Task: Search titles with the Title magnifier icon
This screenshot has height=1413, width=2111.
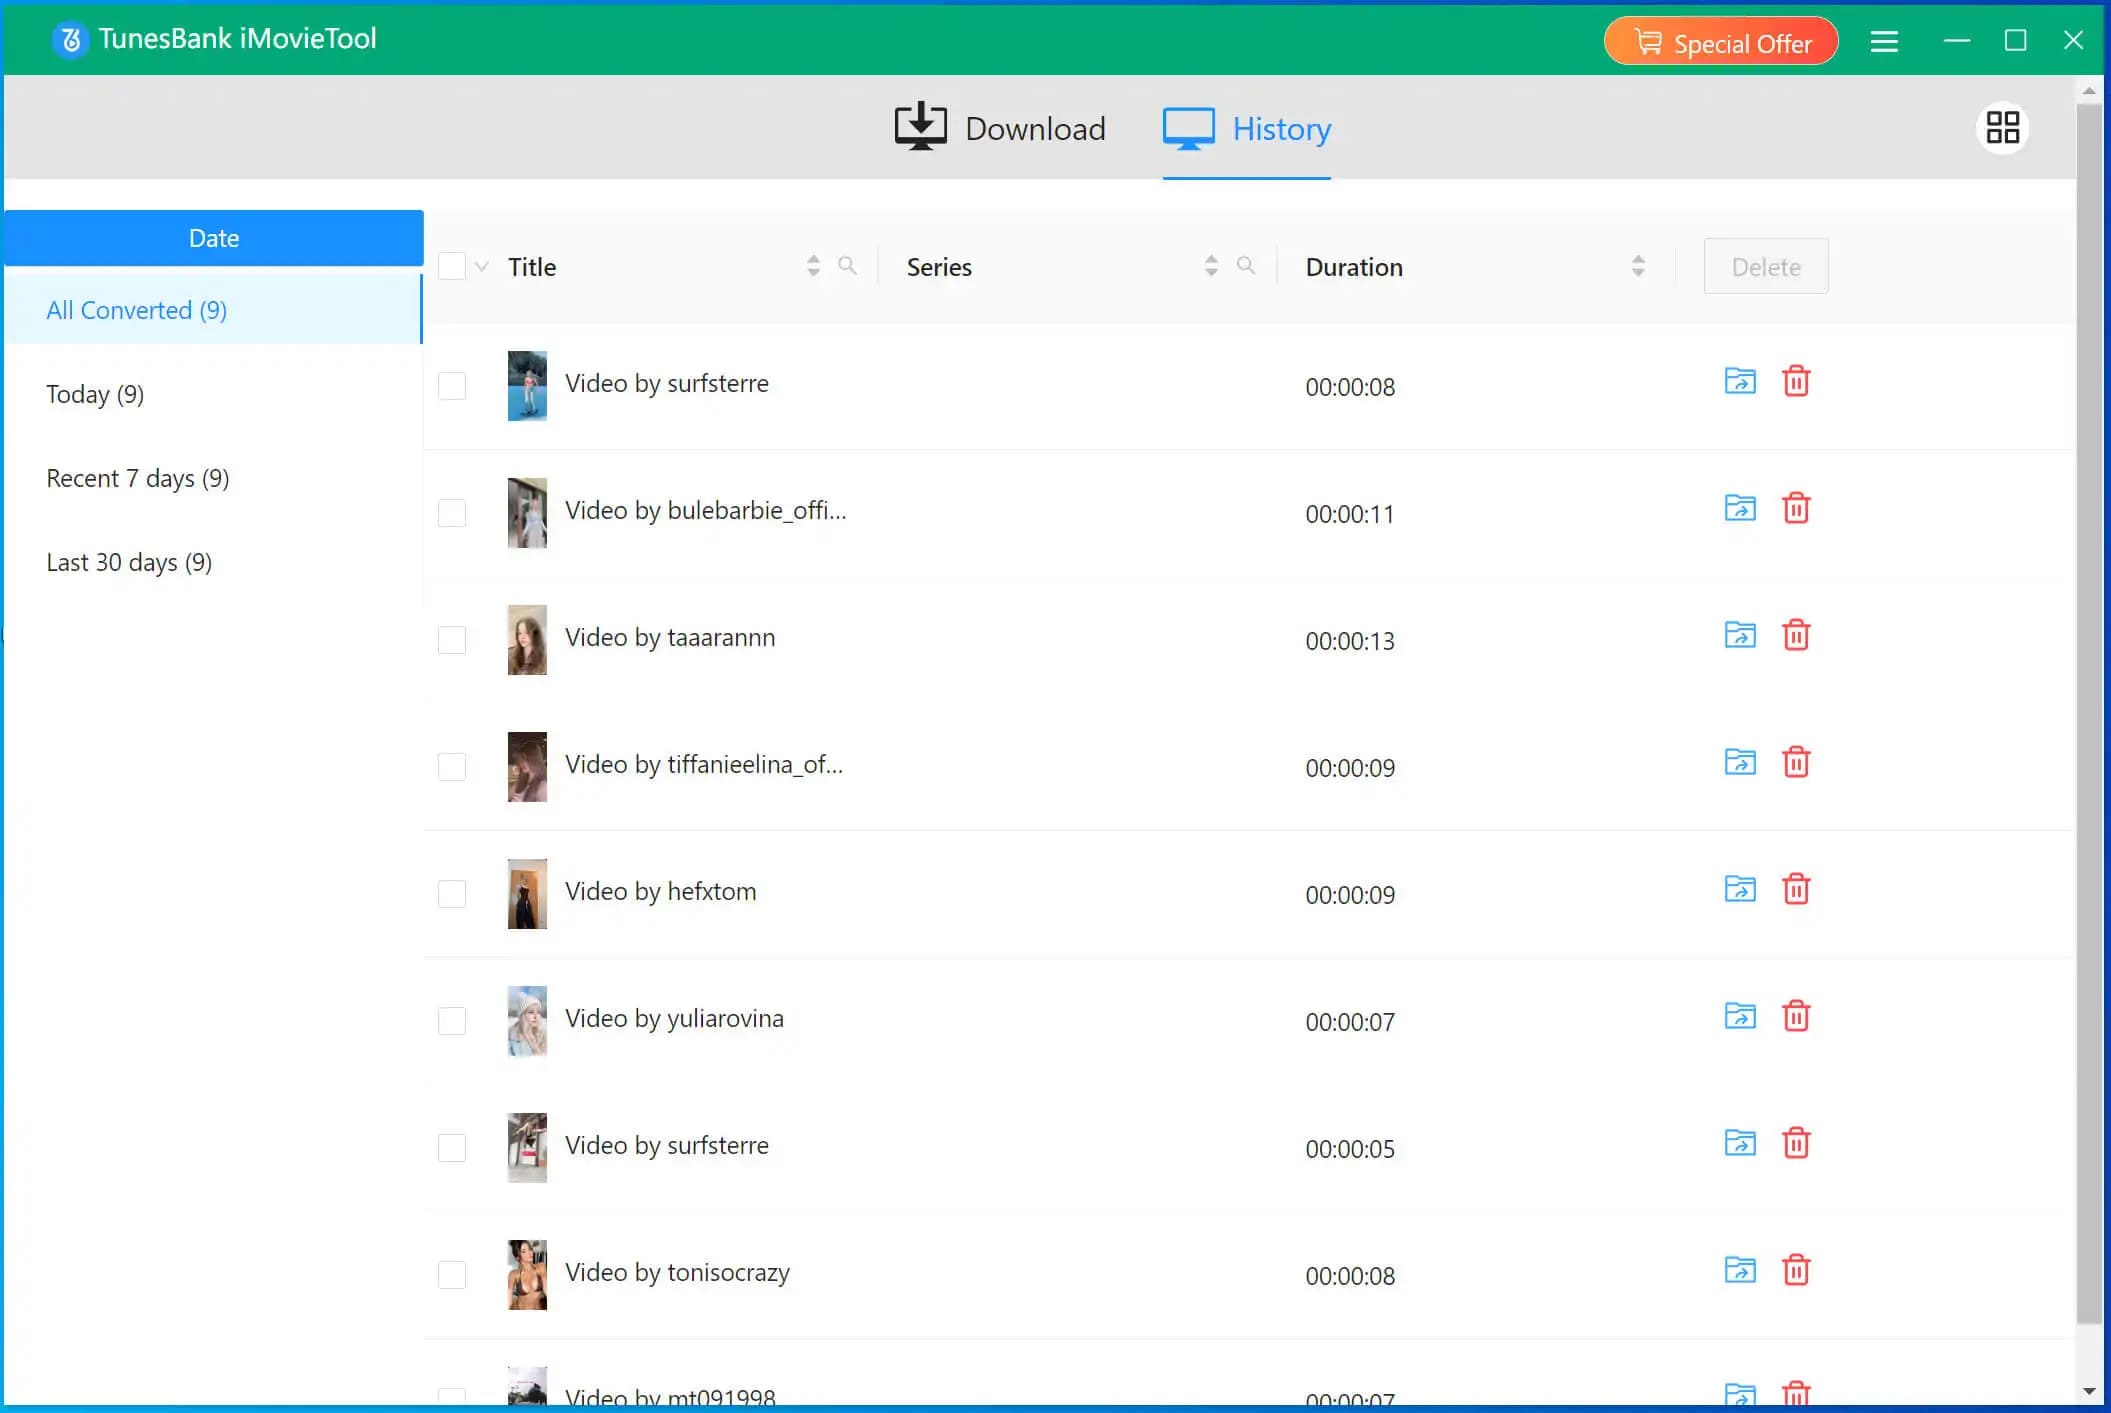Action: coord(847,266)
